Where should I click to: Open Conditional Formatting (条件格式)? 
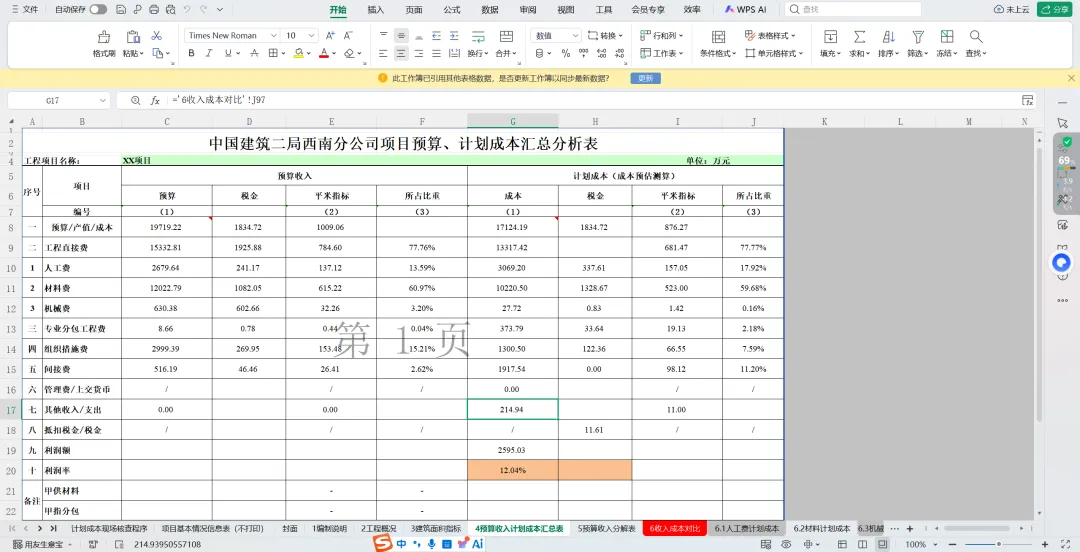(x=718, y=44)
